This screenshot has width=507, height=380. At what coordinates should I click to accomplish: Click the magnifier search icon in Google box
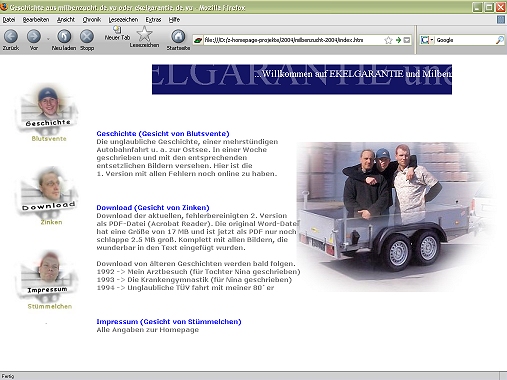(500, 40)
